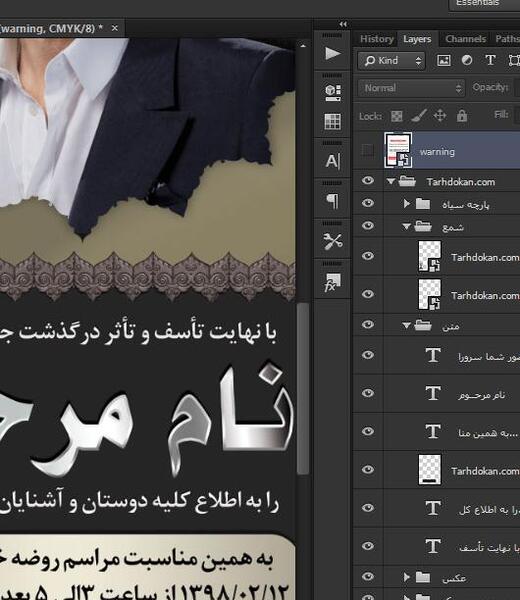Hide the متن group
Viewport: 520px width, 600px height.
[368, 324]
